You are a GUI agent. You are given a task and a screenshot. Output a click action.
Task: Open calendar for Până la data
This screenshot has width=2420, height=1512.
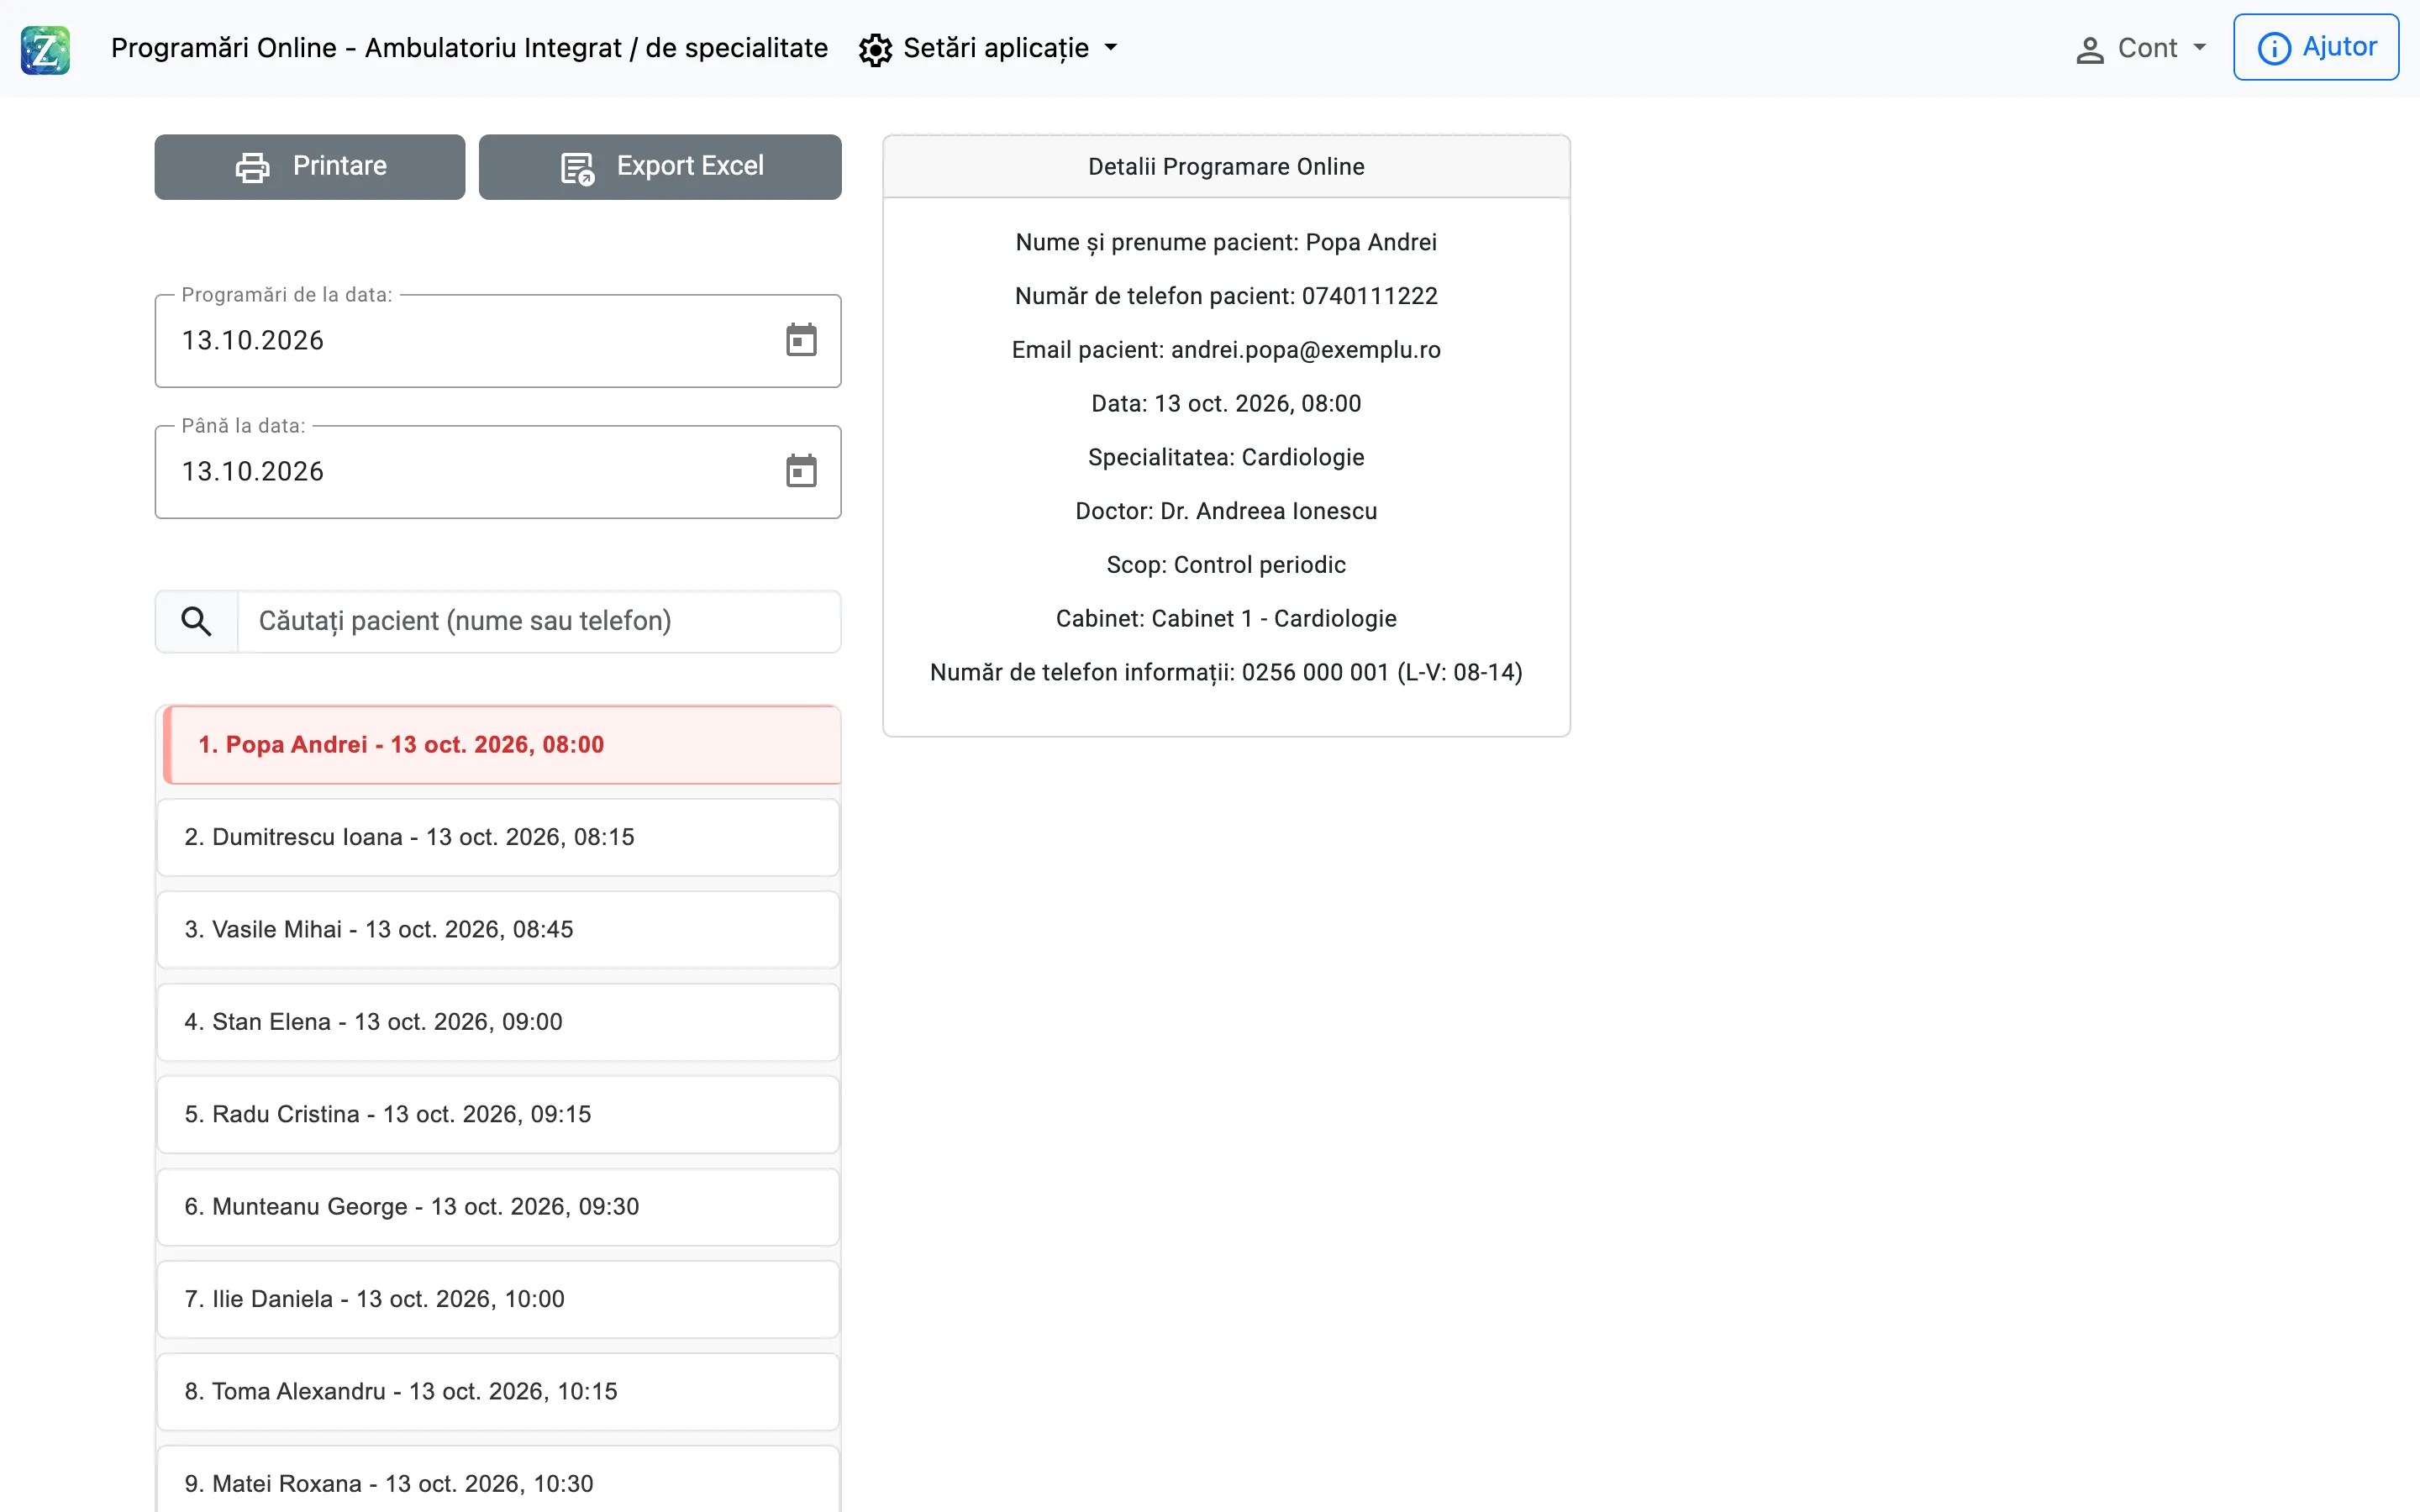point(801,471)
